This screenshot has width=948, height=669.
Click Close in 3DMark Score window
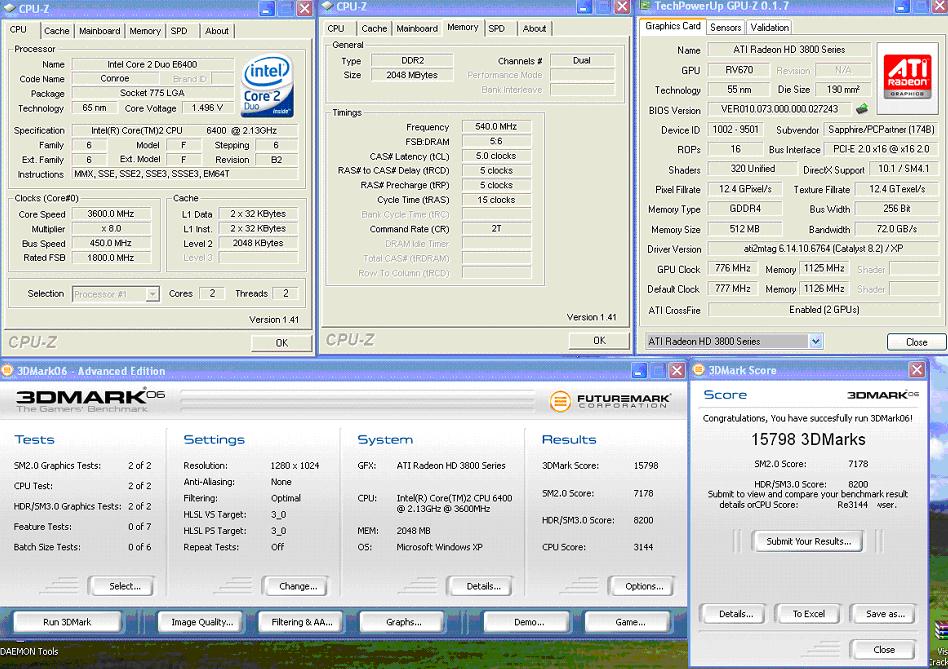click(883, 650)
